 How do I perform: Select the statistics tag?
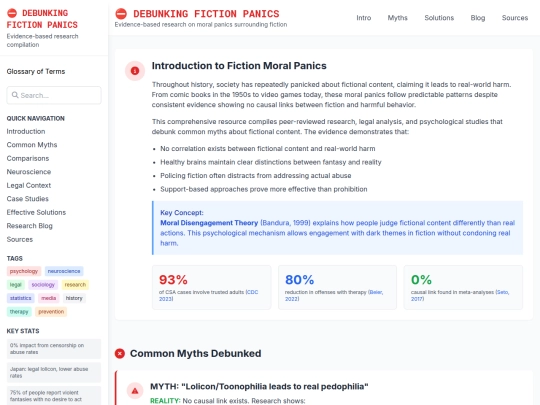(x=20, y=298)
